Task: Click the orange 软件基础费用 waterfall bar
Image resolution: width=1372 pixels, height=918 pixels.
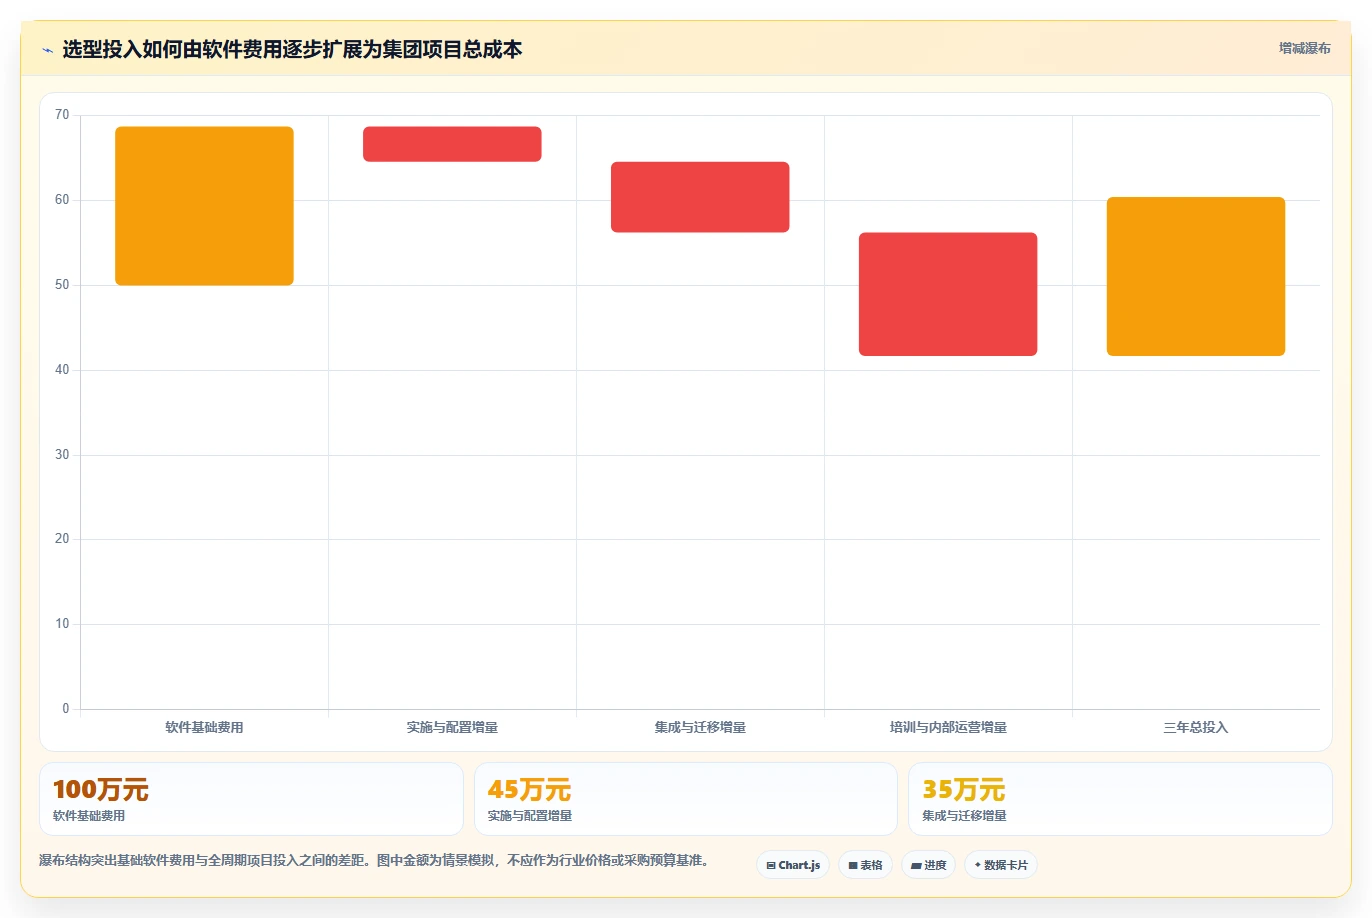Action: 204,206
